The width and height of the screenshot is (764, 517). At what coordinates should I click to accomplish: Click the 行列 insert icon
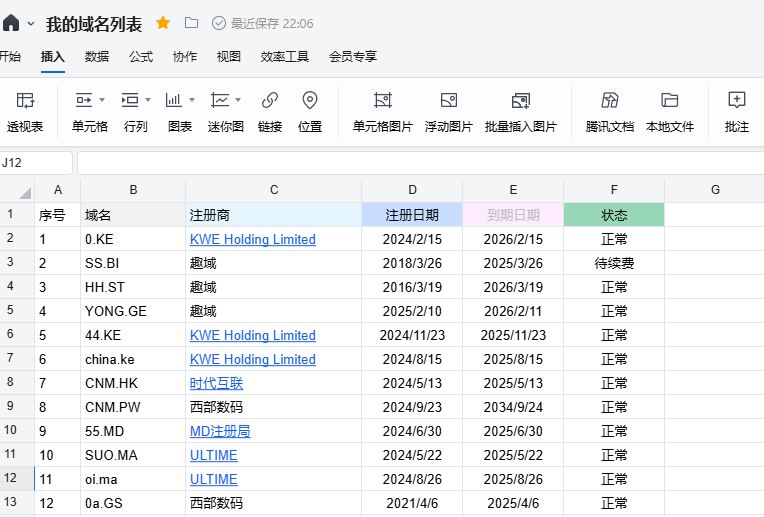(x=130, y=100)
